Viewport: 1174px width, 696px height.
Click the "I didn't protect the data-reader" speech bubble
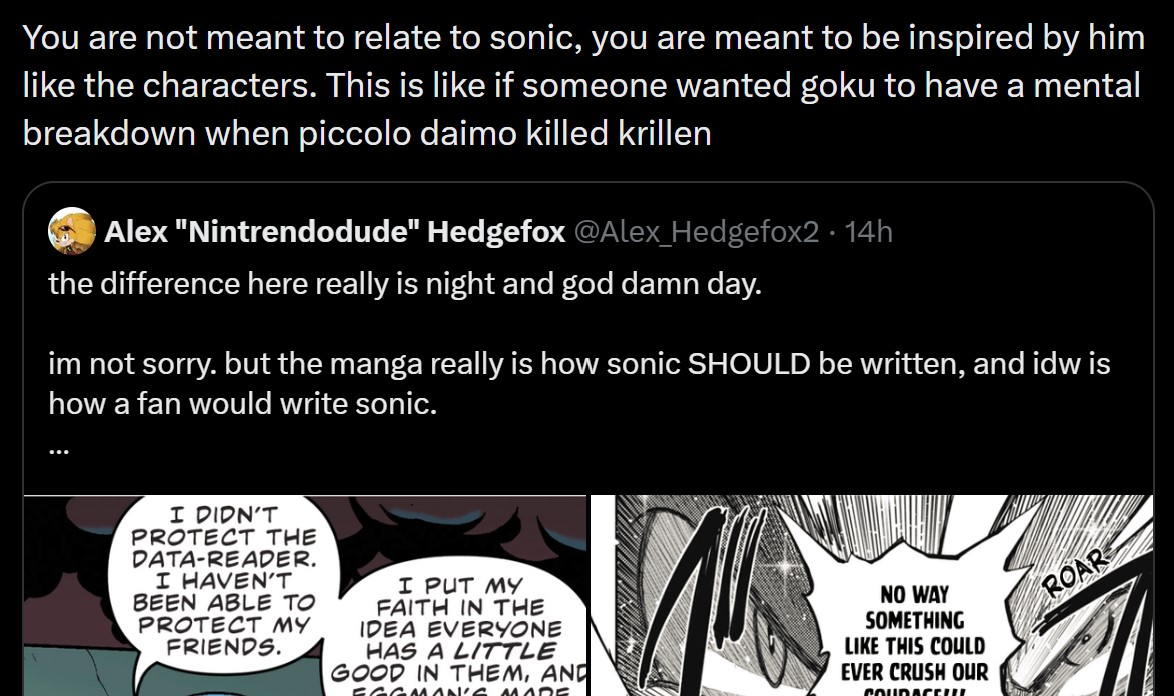point(223,580)
